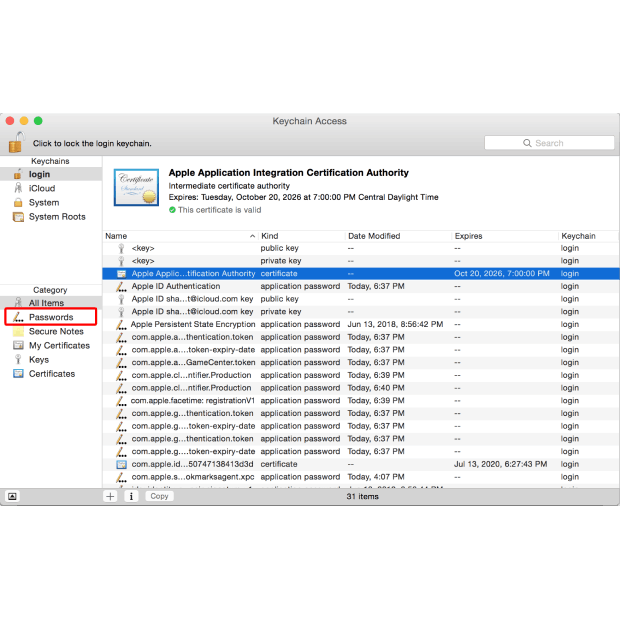Select the <key> private key row
Viewport: 620px width, 620px height.
[361, 261]
